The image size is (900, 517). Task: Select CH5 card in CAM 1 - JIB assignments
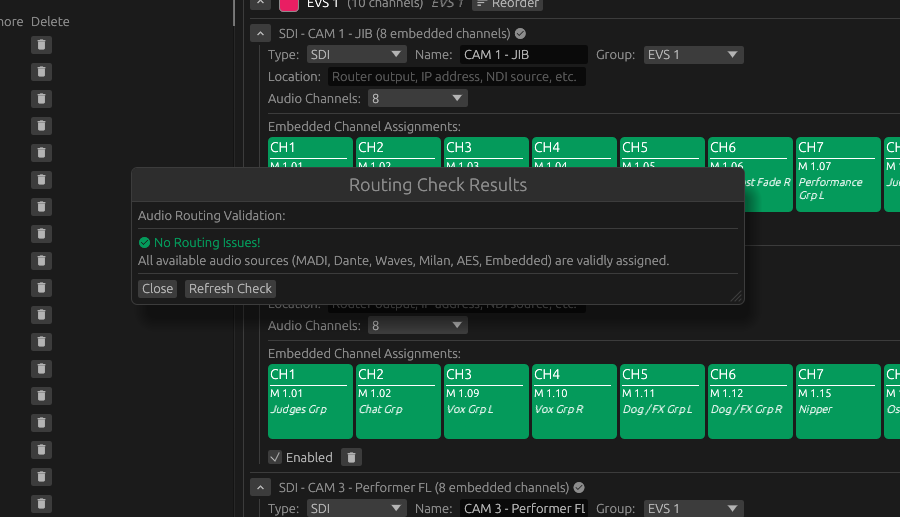662,152
